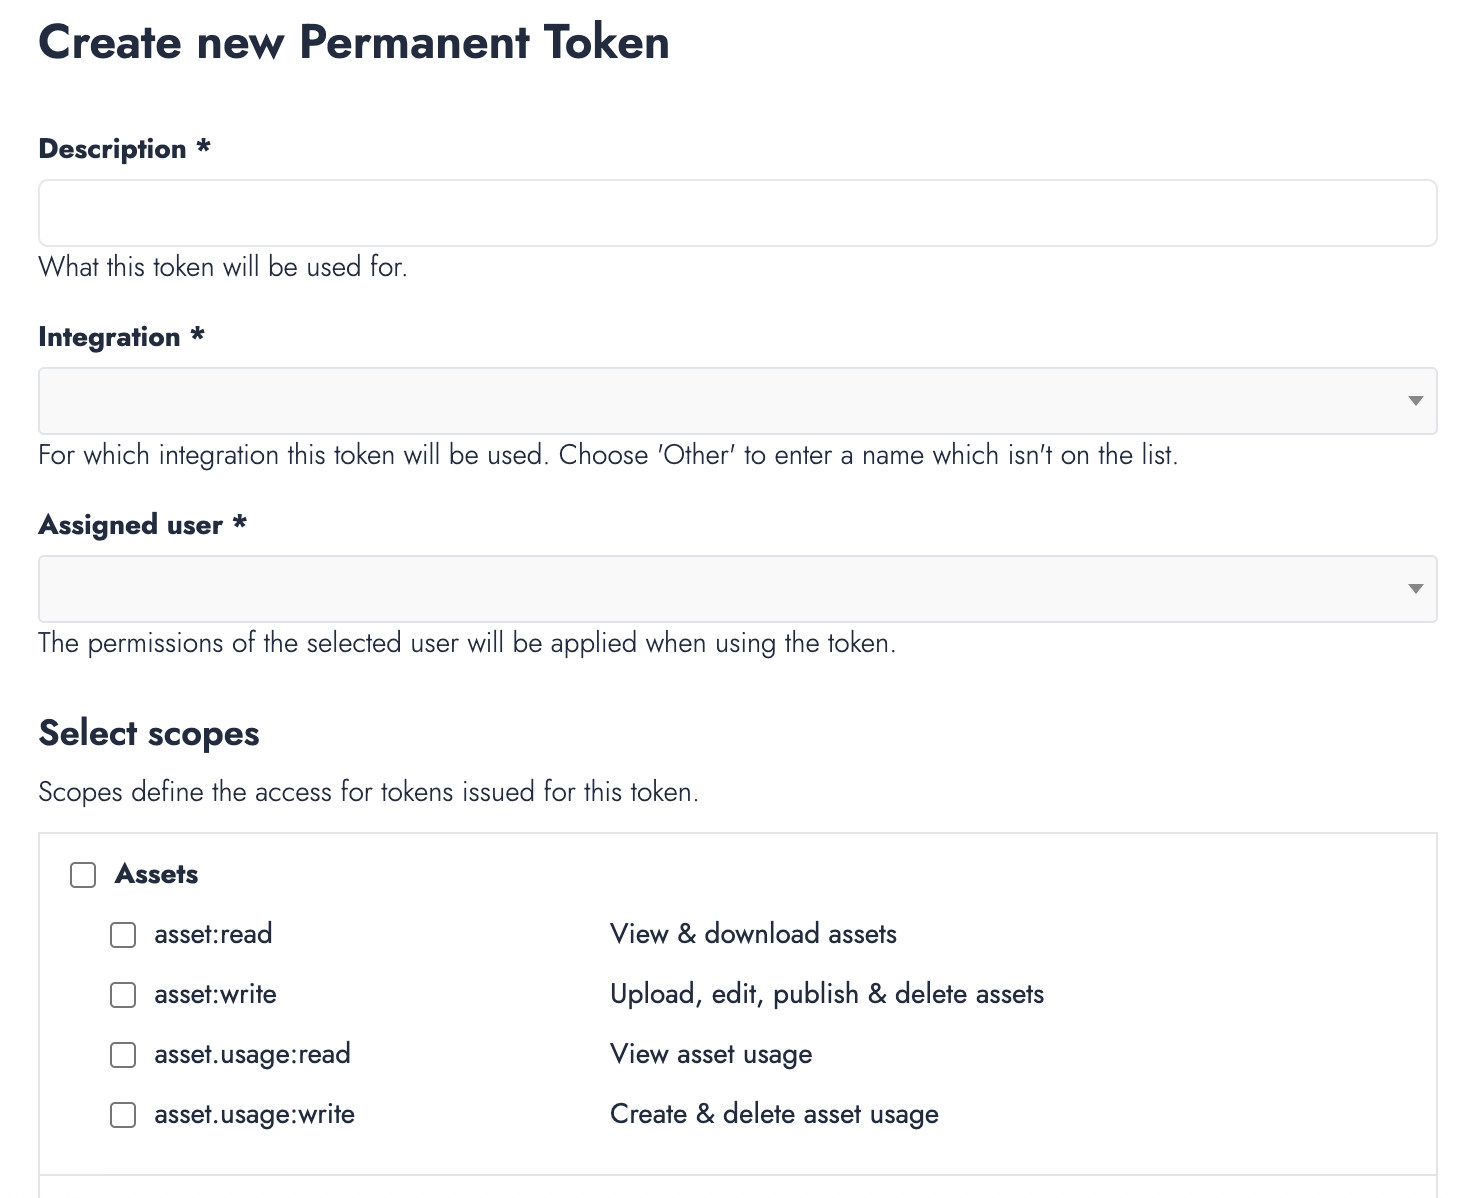Click the Assigned user field label
This screenshot has height=1198, width=1460.
(130, 525)
